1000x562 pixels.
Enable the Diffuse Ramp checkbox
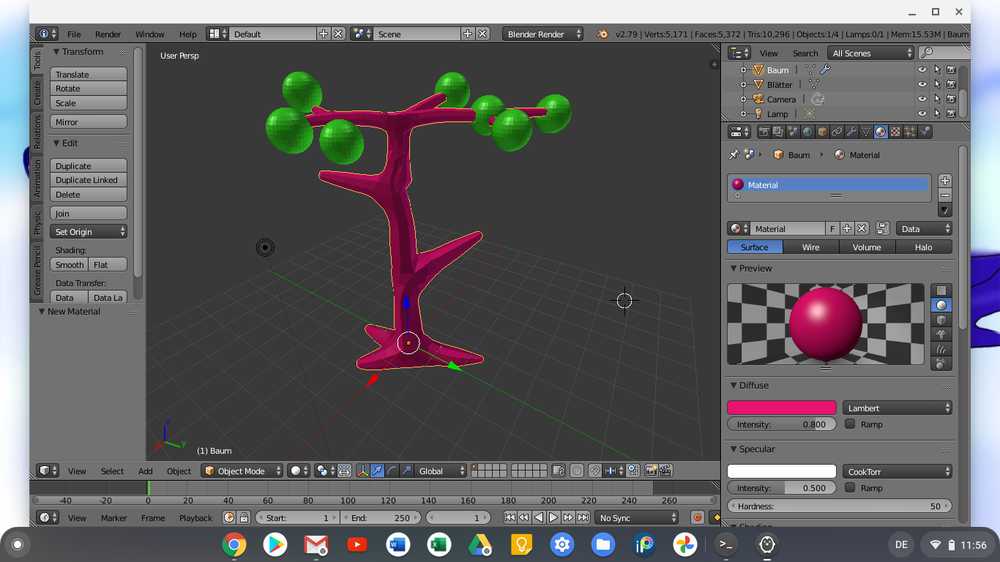point(850,424)
